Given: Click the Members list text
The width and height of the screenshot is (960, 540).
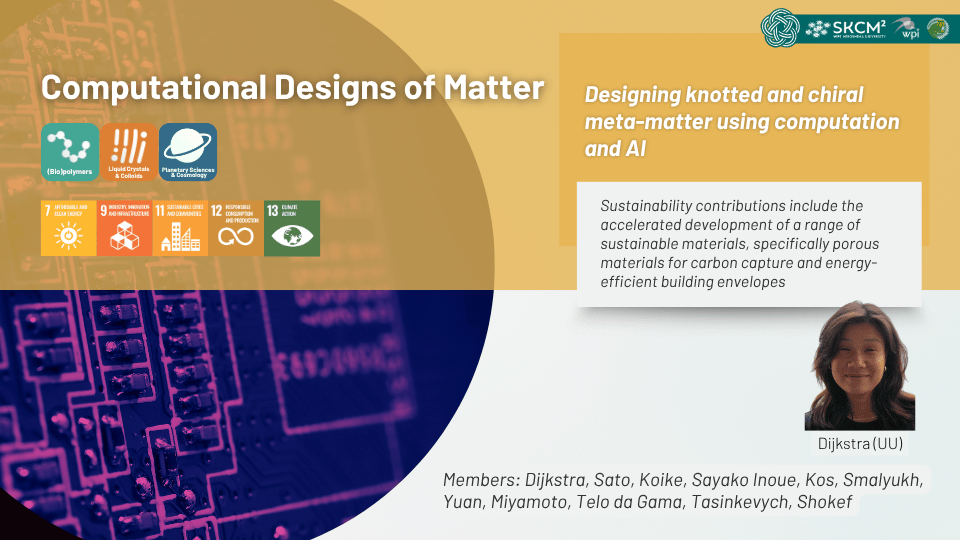Looking at the screenshot, I should click(x=685, y=491).
